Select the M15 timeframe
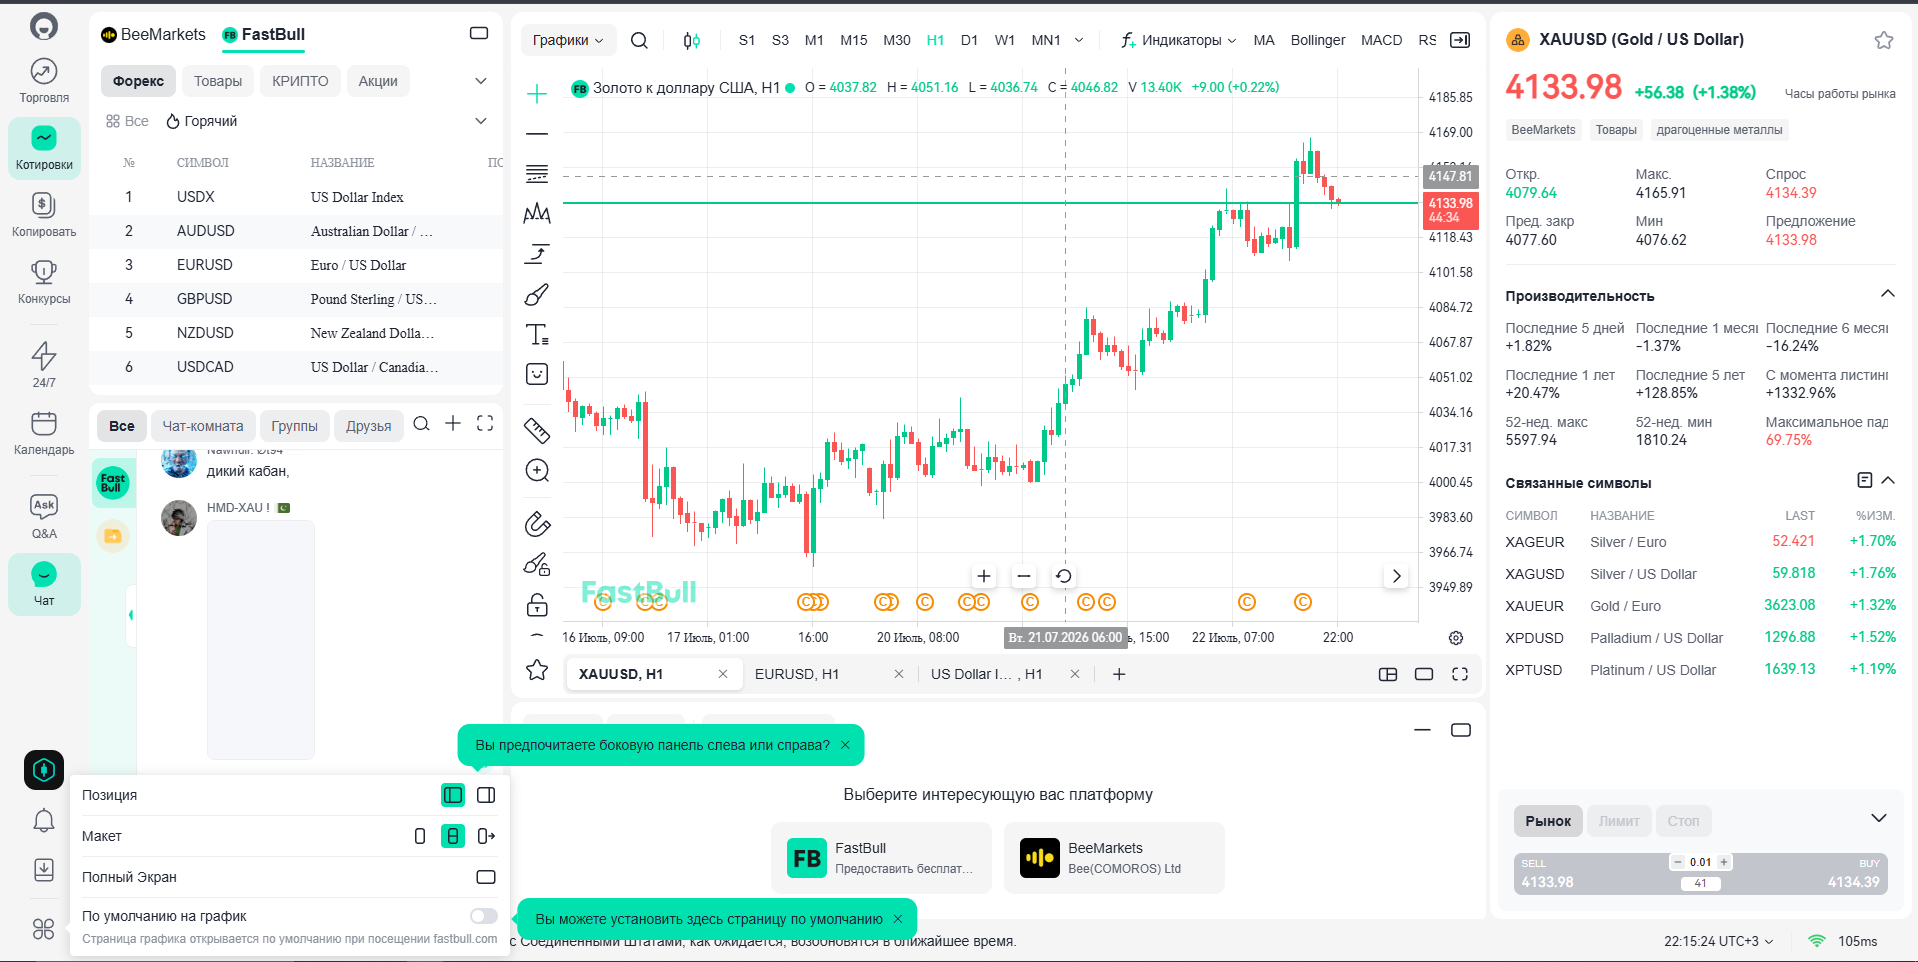This screenshot has height=962, width=1918. [853, 40]
